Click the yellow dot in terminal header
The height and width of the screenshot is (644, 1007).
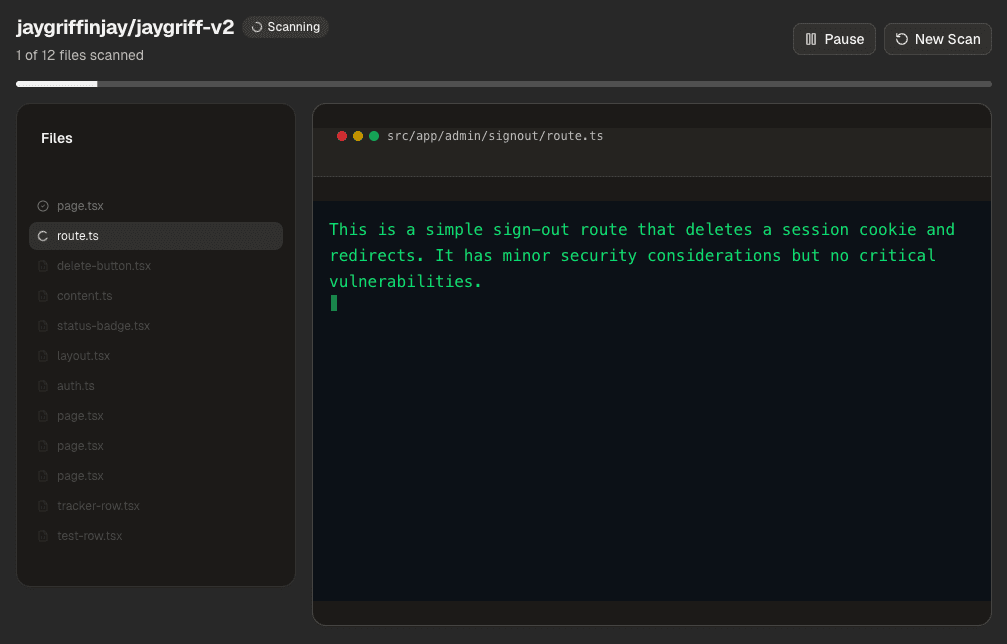[x=358, y=136]
